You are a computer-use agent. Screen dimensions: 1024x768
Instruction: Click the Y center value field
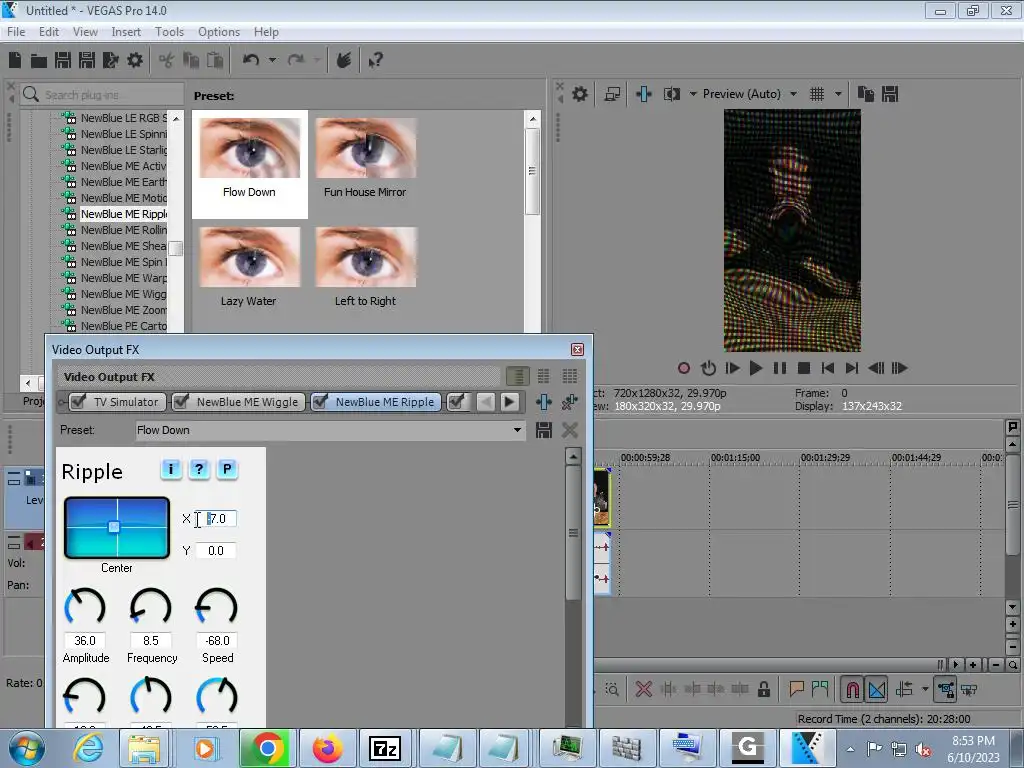(x=216, y=551)
